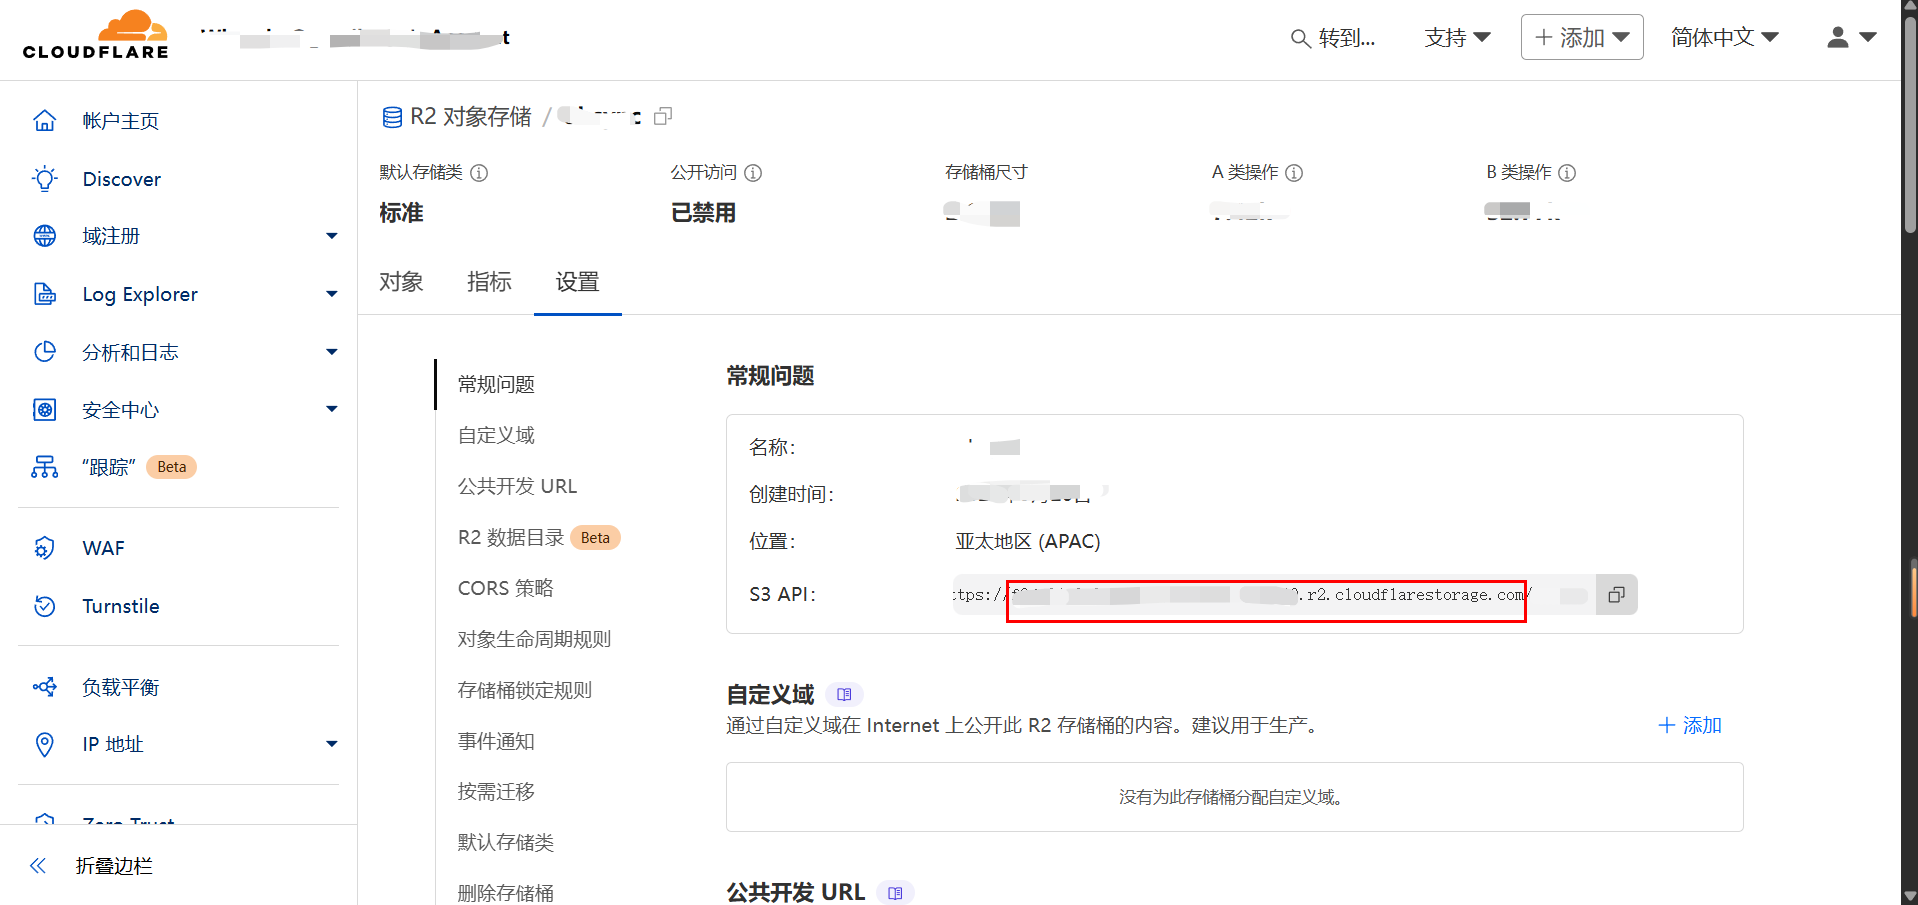Click the Cloudflare logo

click(x=96, y=36)
